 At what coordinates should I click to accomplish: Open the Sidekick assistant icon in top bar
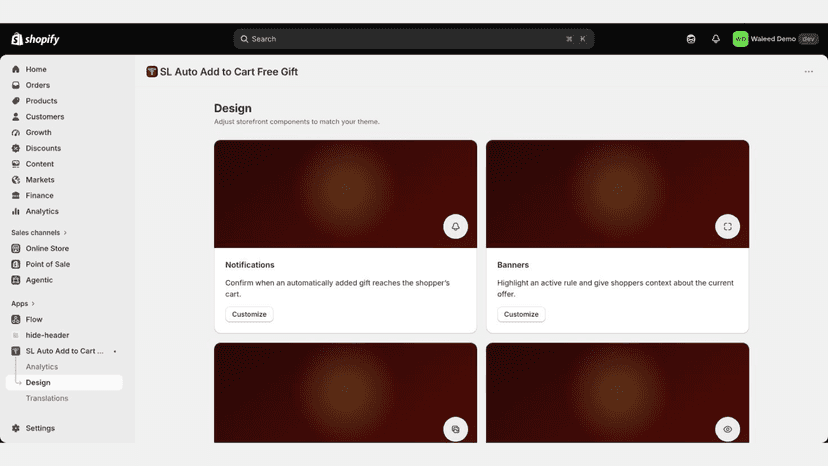(691, 39)
